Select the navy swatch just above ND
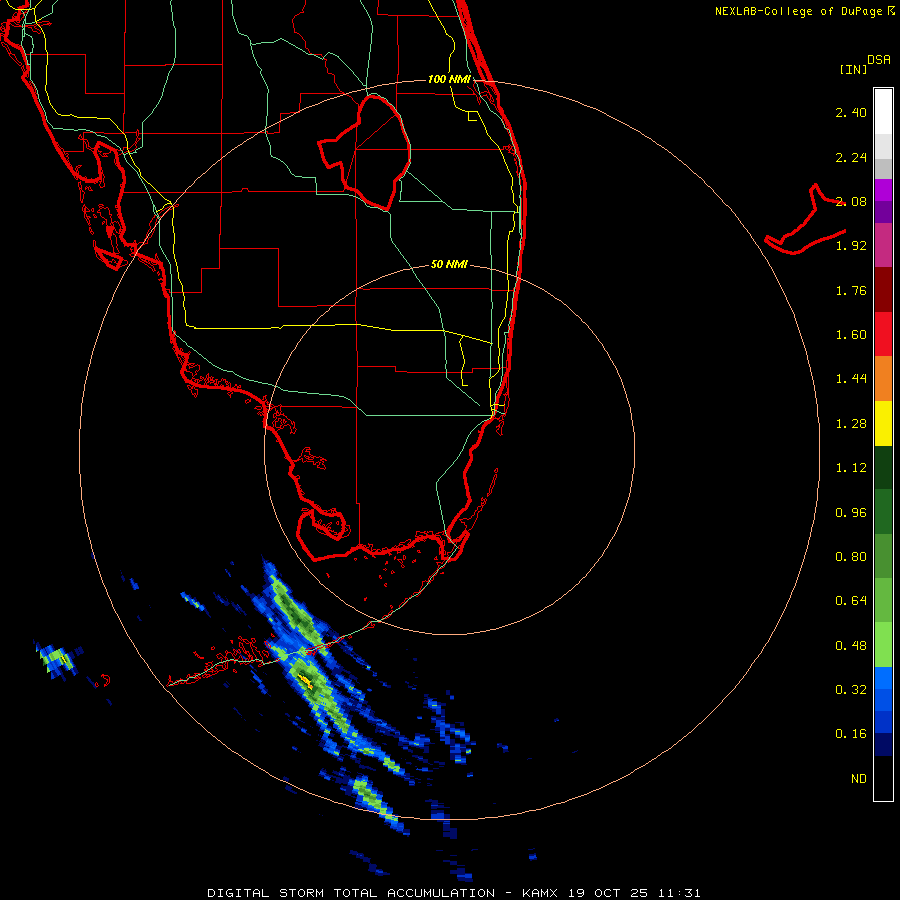Screen dimensions: 900x900 [x=883, y=745]
